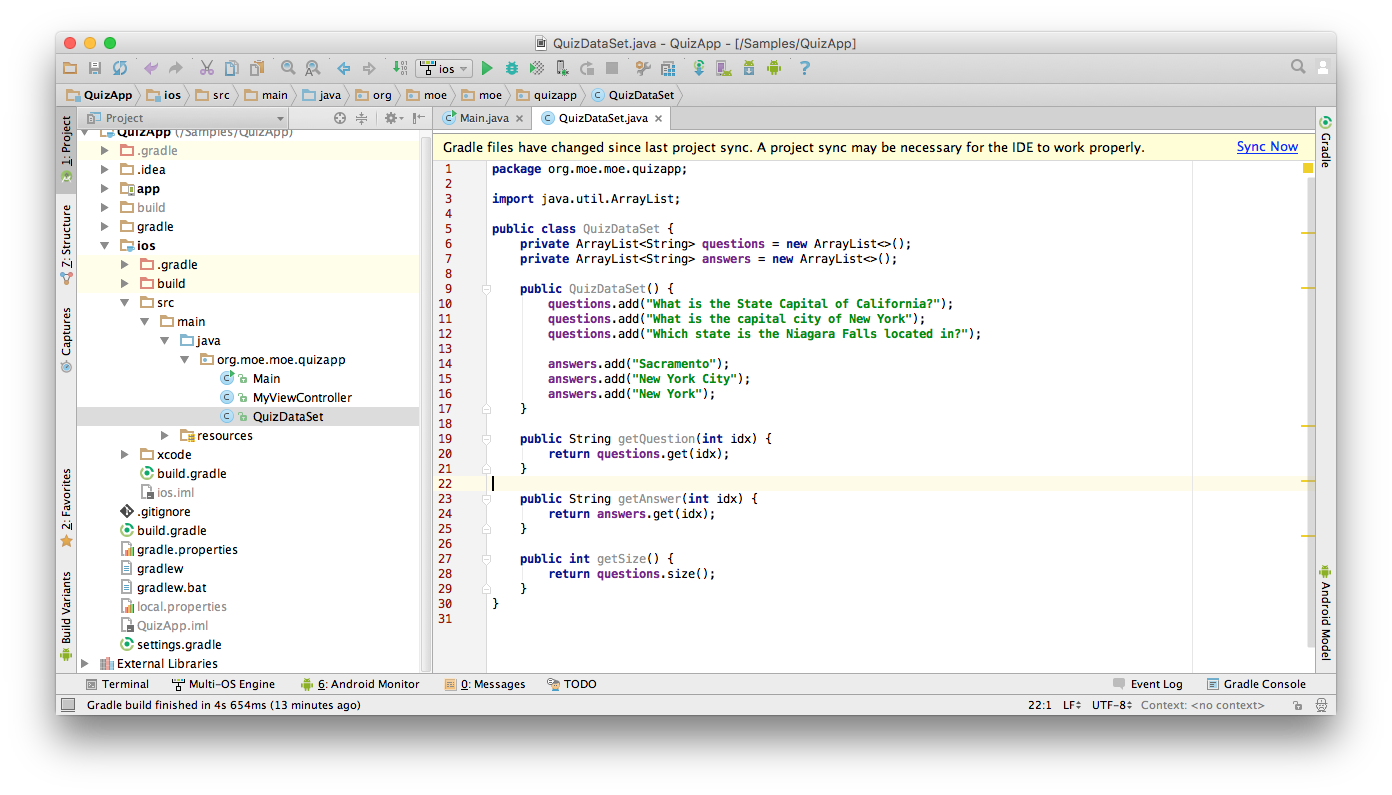Click the Copy toolbar icon
Screen dimensions: 1392x795
pos(232,68)
